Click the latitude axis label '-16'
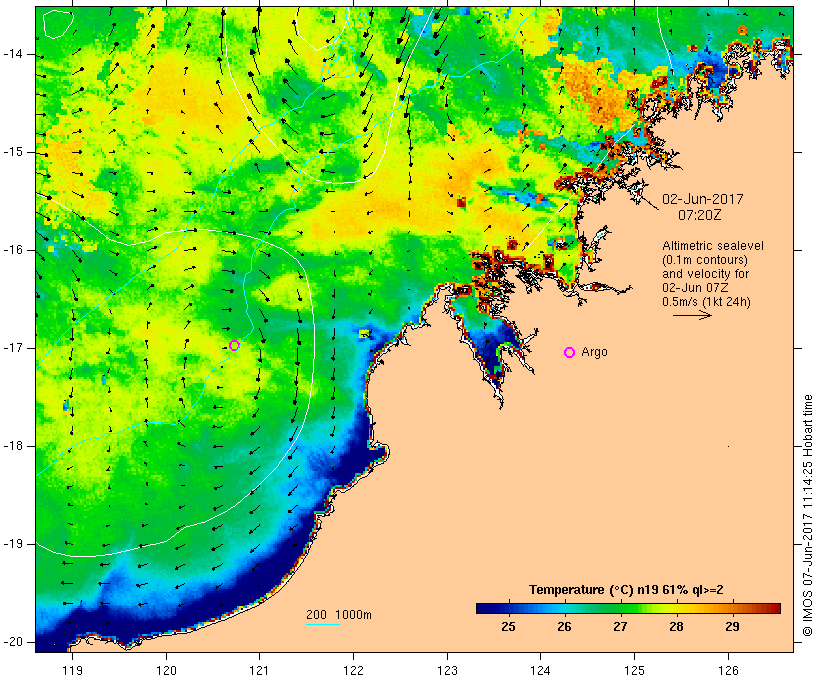Image resolution: width=820 pixels, height=680 pixels. 13,250
